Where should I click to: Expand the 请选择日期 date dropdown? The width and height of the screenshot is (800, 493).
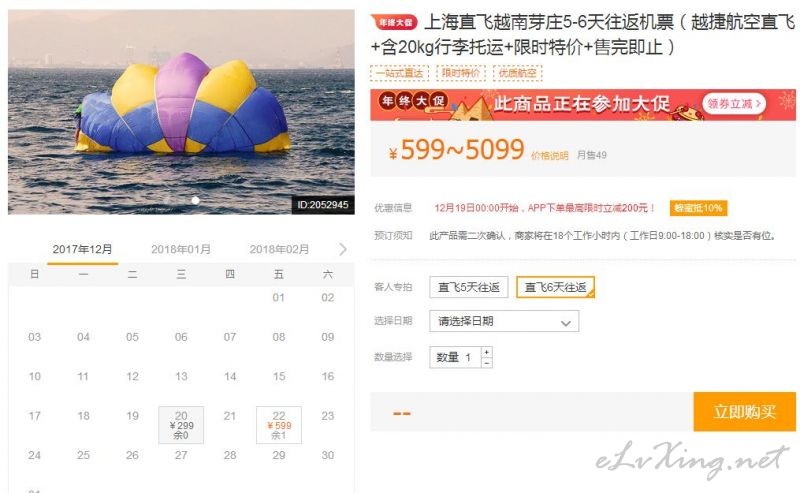(504, 321)
